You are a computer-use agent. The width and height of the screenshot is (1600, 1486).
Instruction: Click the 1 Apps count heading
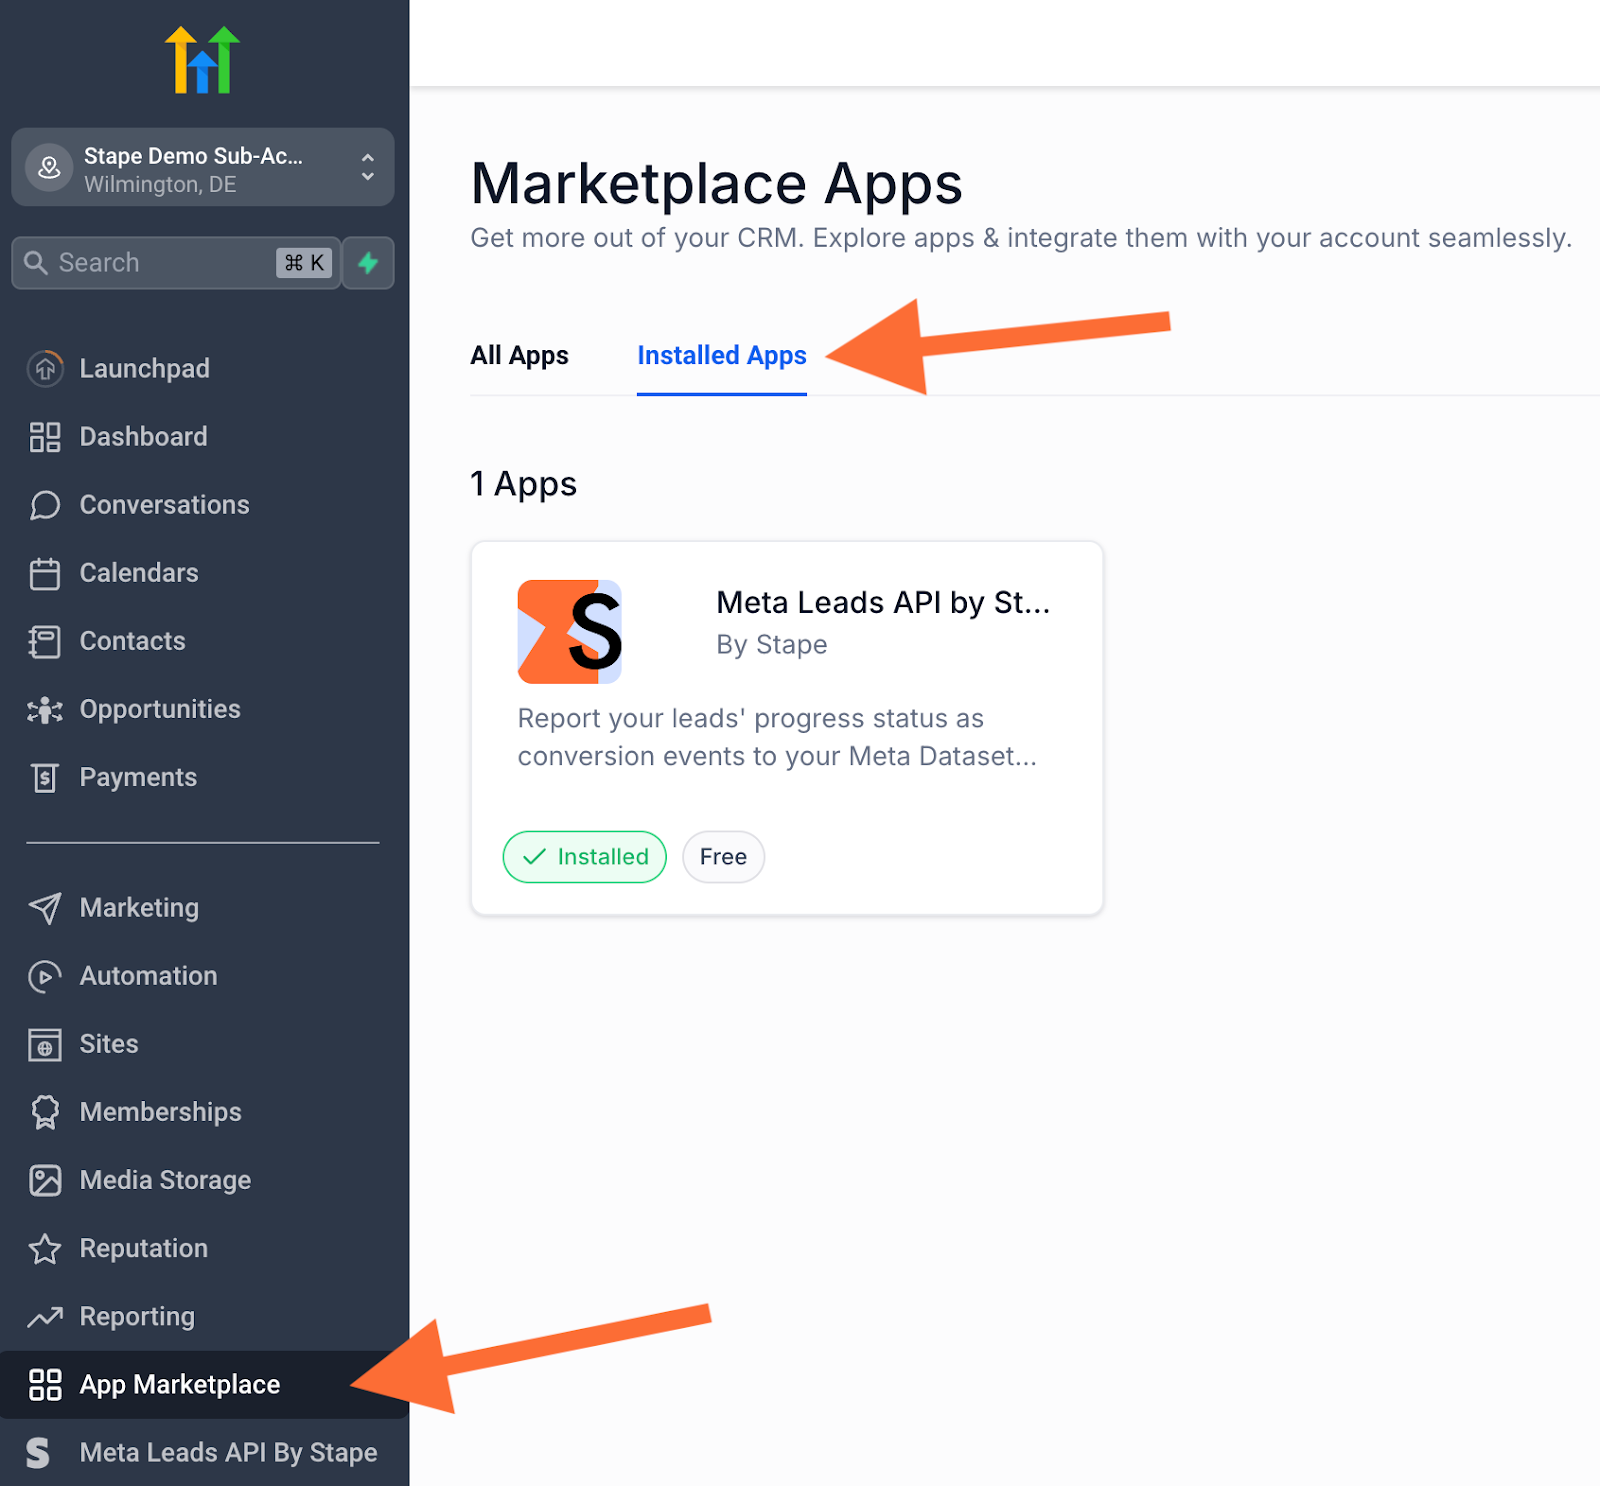coord(523,484)
